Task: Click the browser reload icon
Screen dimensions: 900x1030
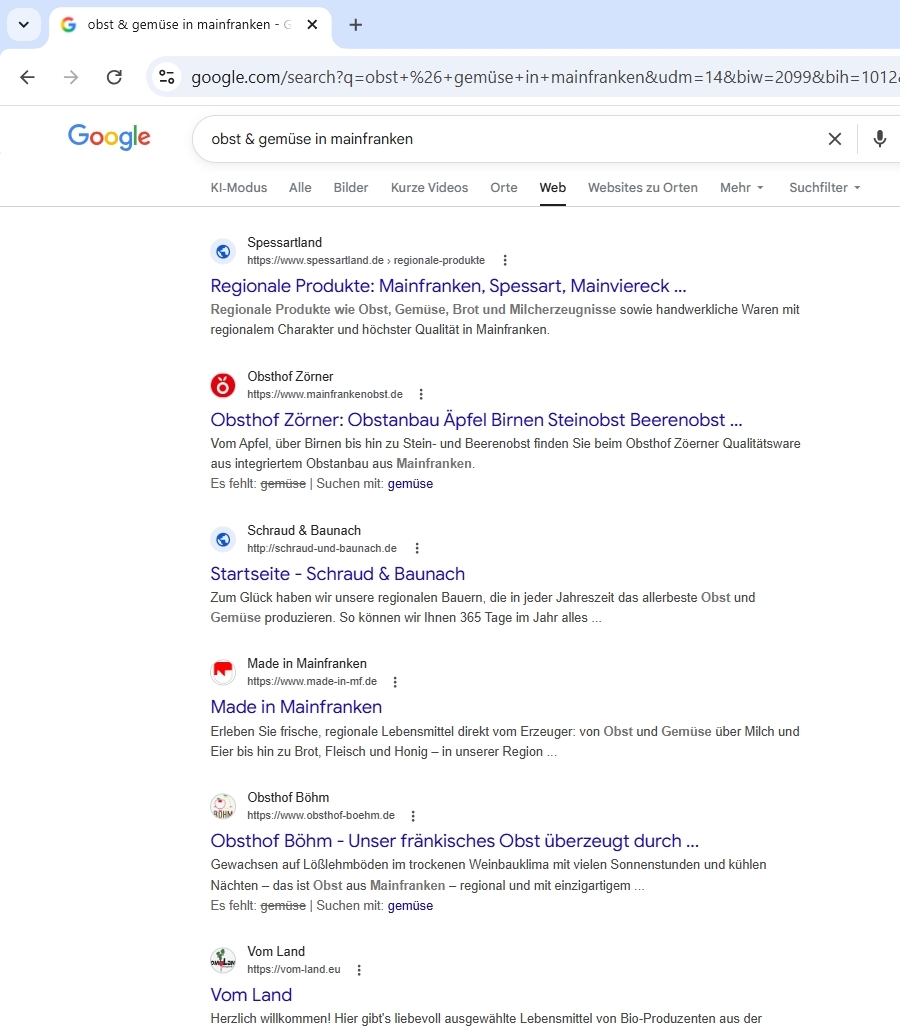Action: [114, 77]
